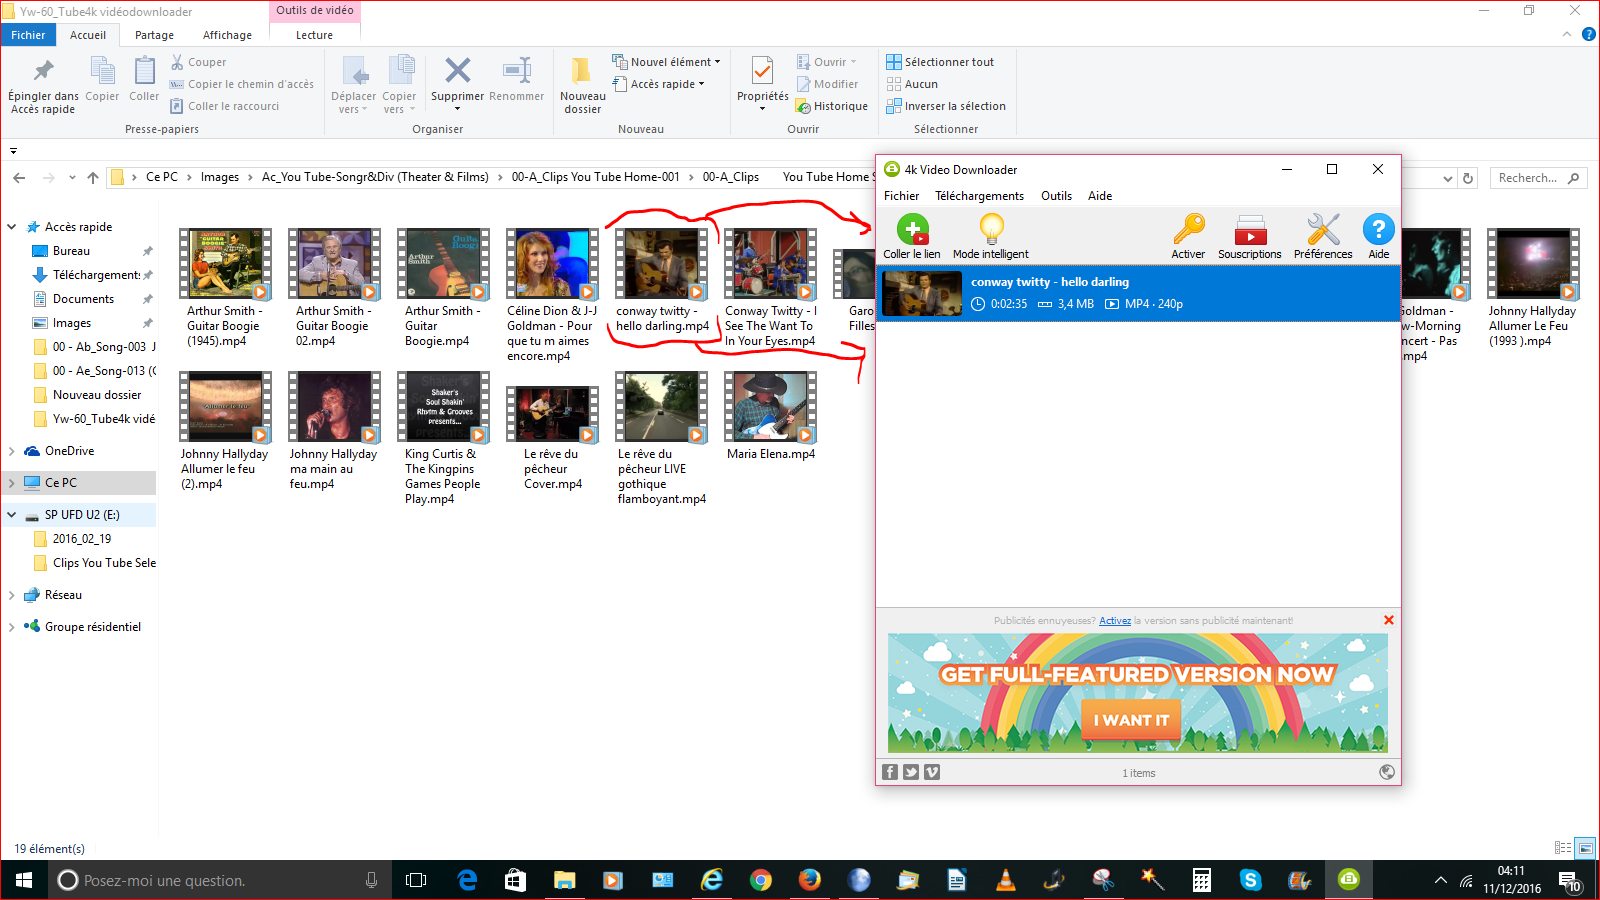Click Couper in the ribbon
This screenshot has height=900, width=1600.
(x=198, y=62)
